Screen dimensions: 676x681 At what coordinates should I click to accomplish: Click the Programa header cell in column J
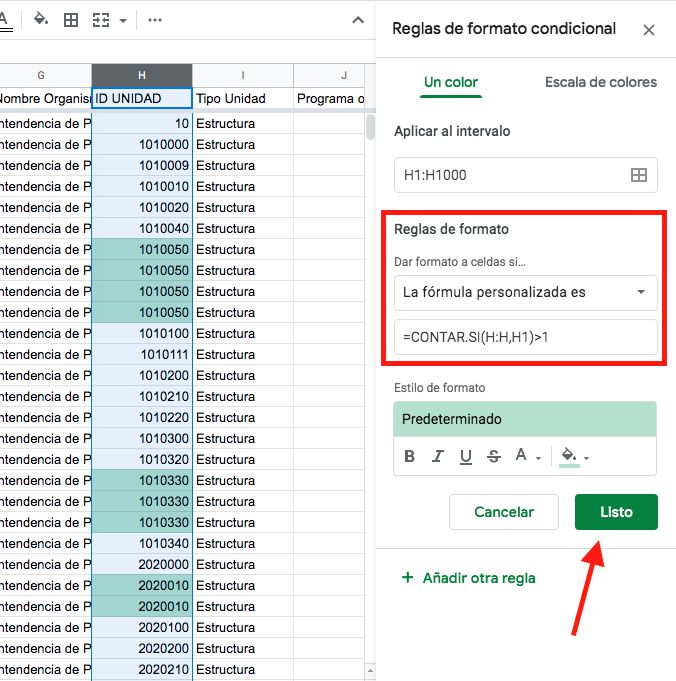click(329, 99)
